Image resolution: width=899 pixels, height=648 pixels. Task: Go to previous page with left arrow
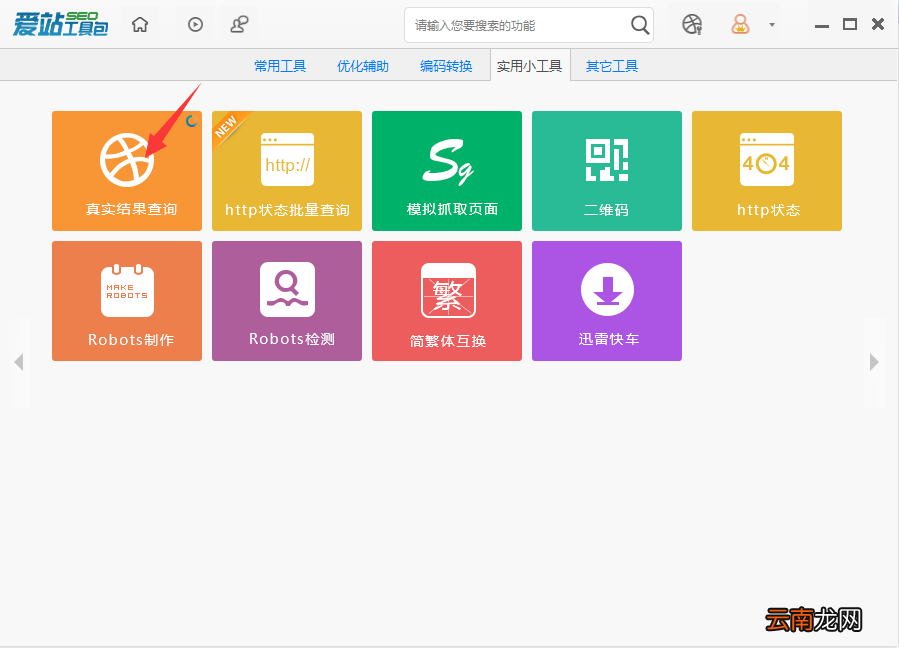[x=19, y=362]
